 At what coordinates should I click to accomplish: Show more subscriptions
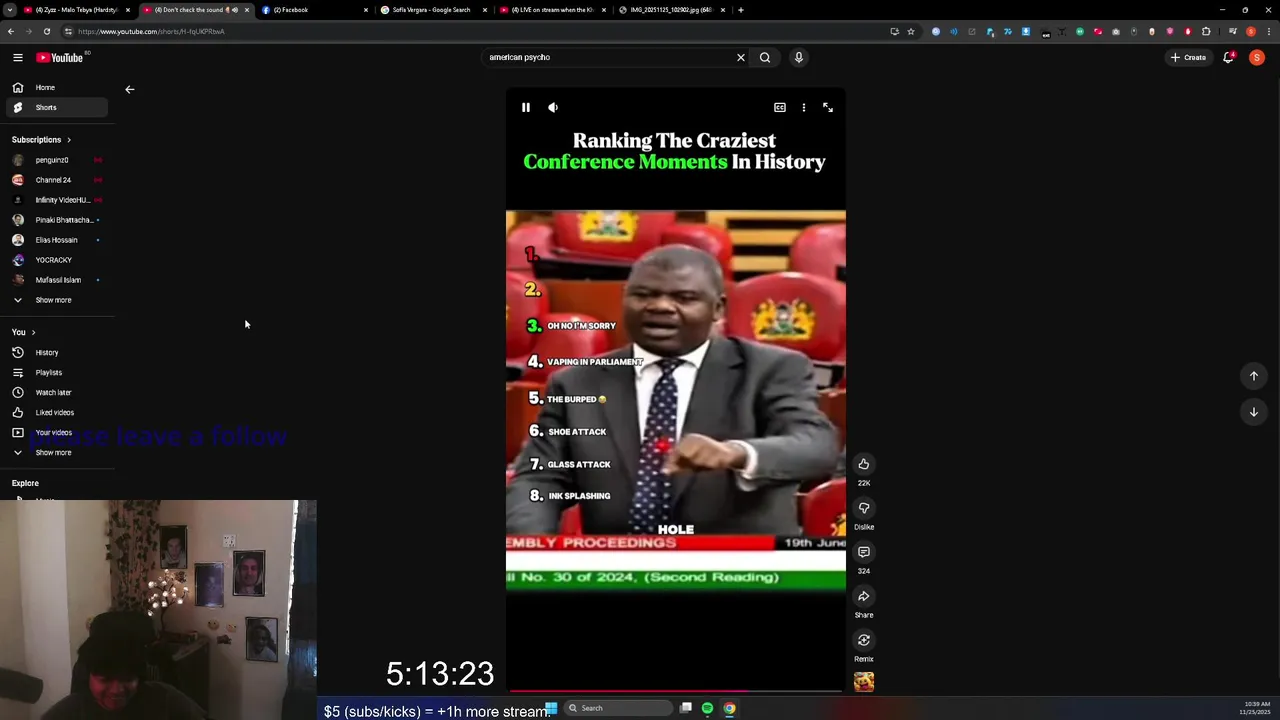(x=56, y=300)
